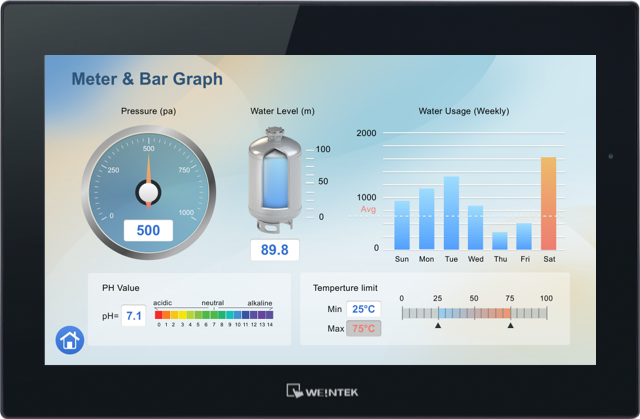640x419 pixels.
Task: Select the pressure value field showing 500
Action: 148,230
